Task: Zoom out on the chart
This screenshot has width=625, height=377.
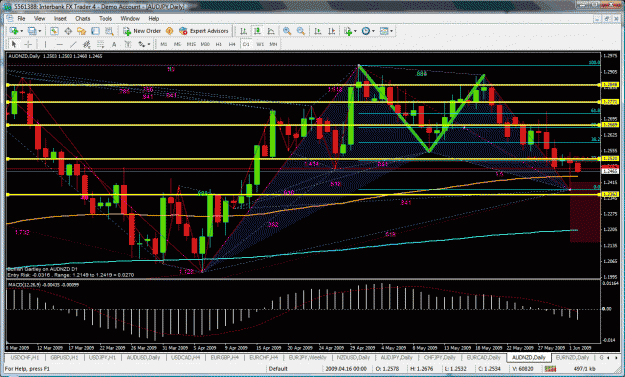Action: 301,31
